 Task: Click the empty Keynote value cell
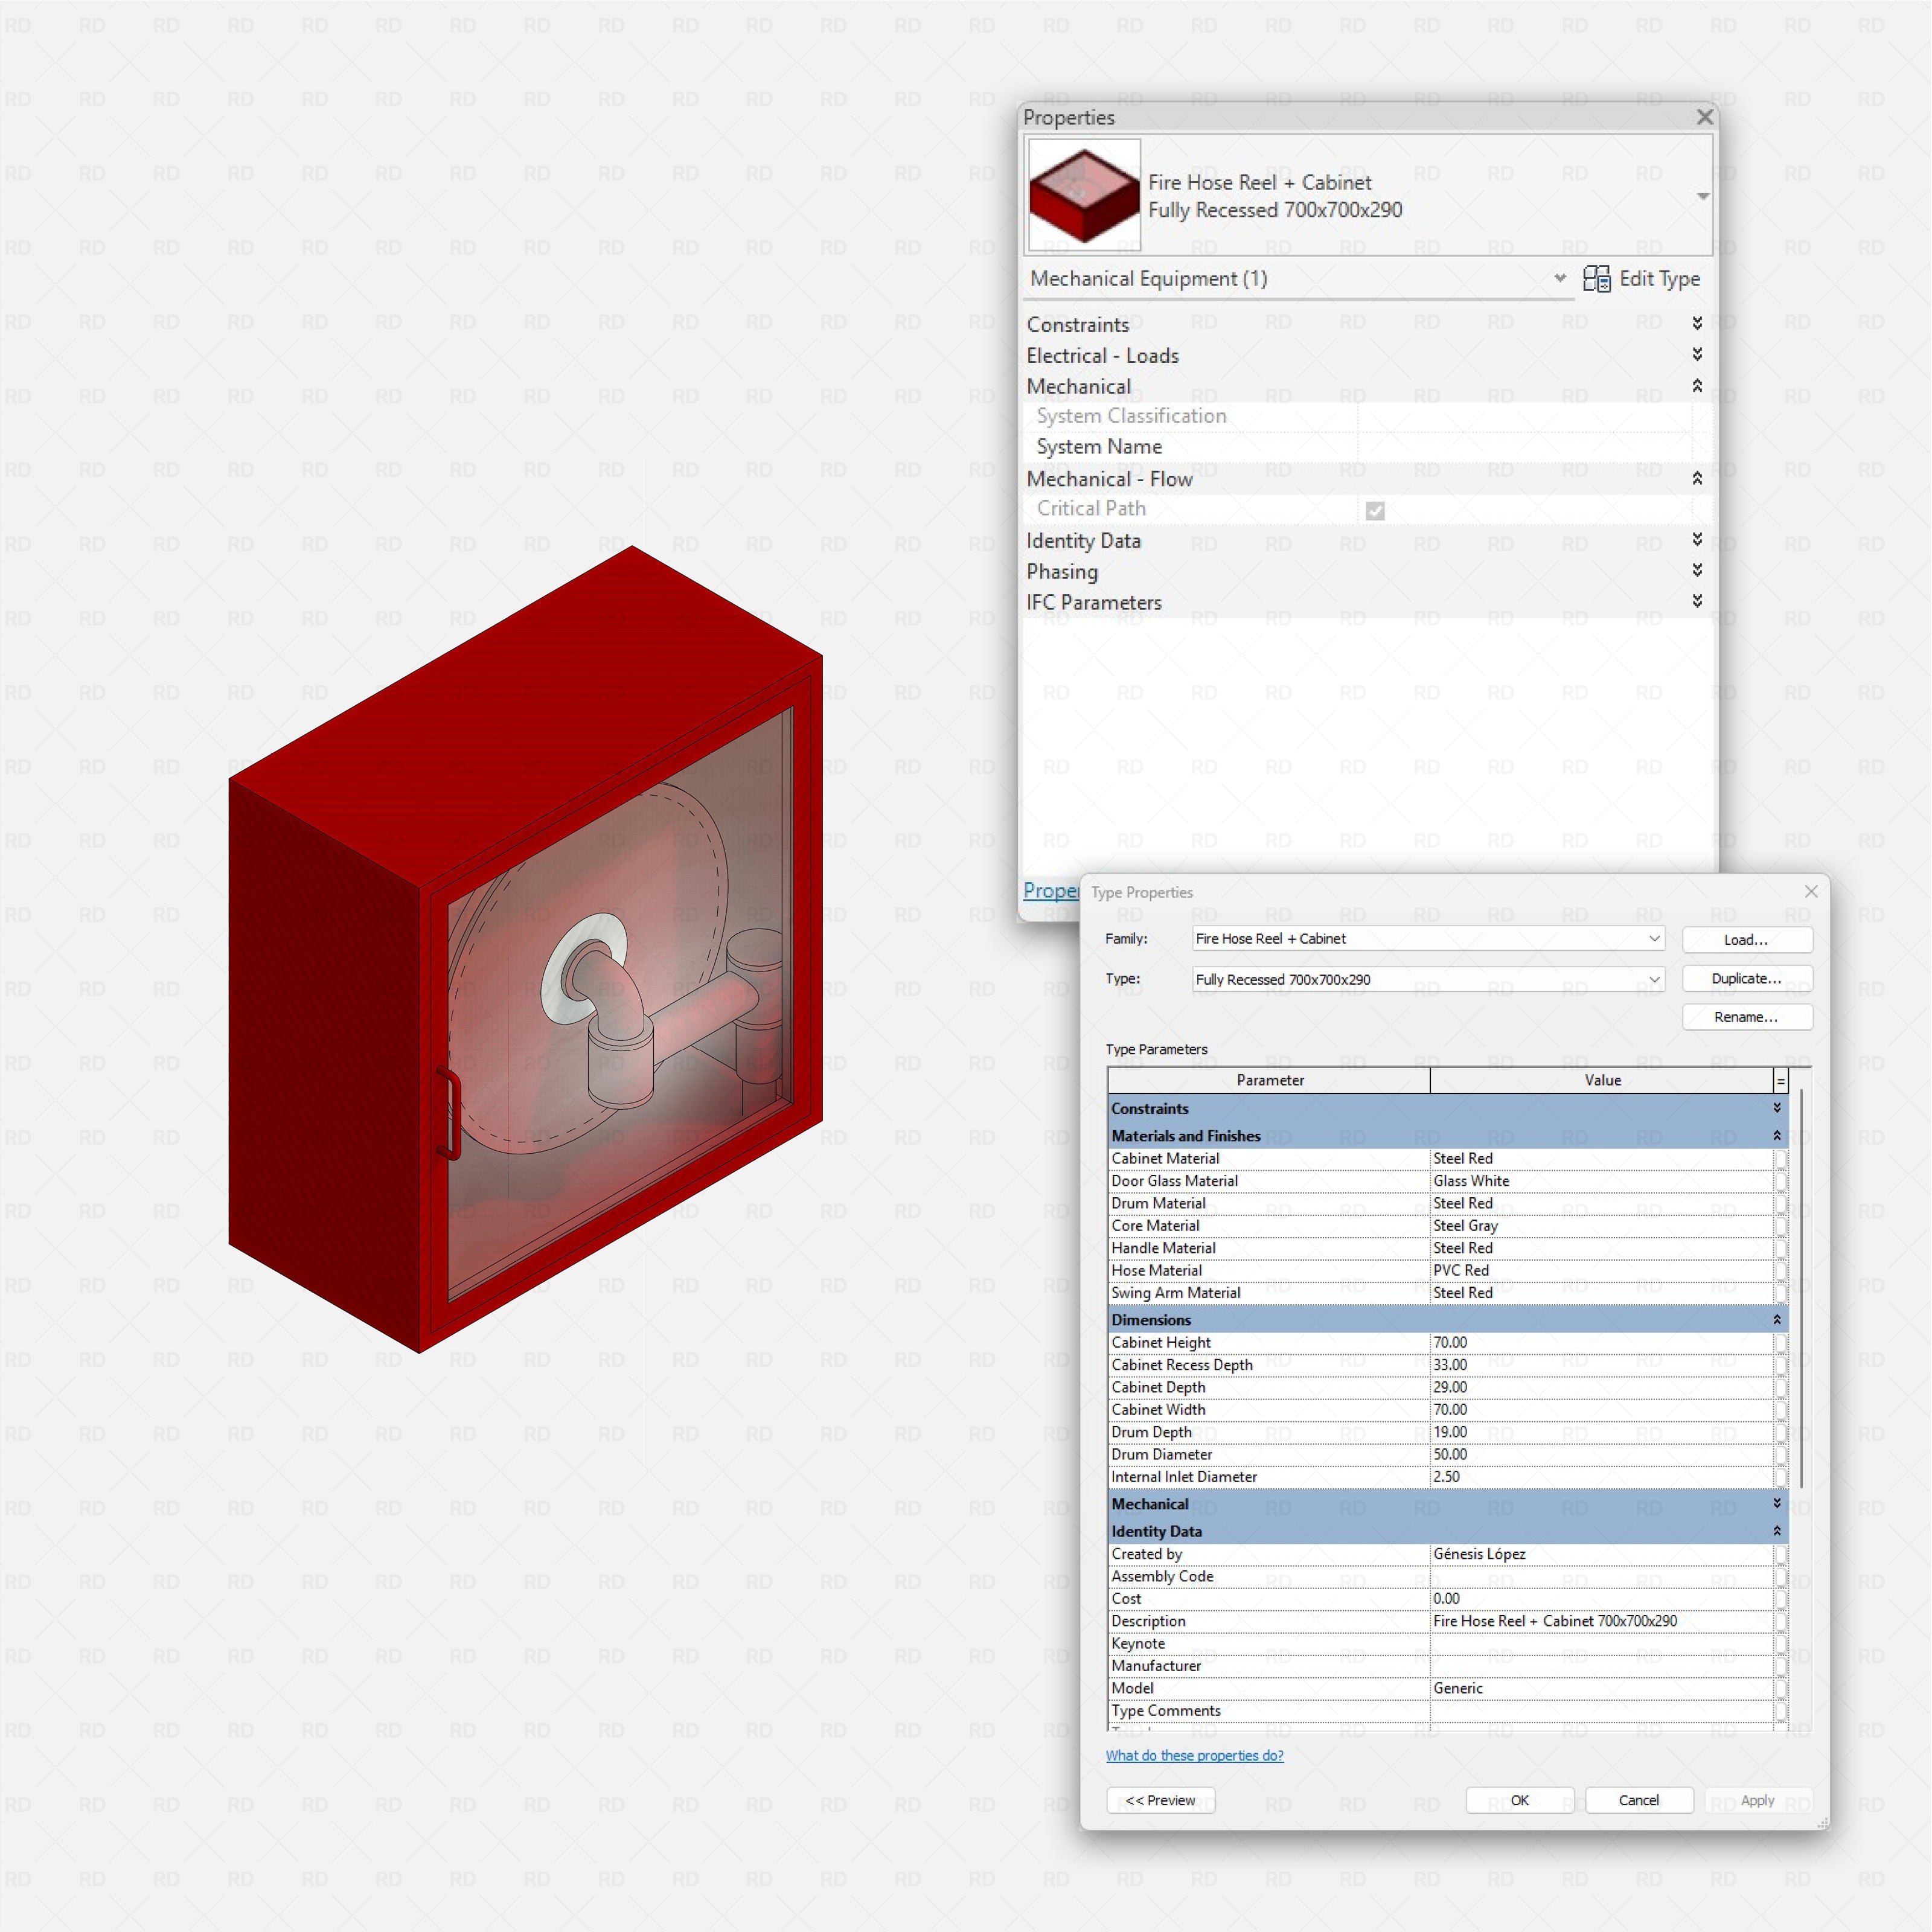1602,1643
